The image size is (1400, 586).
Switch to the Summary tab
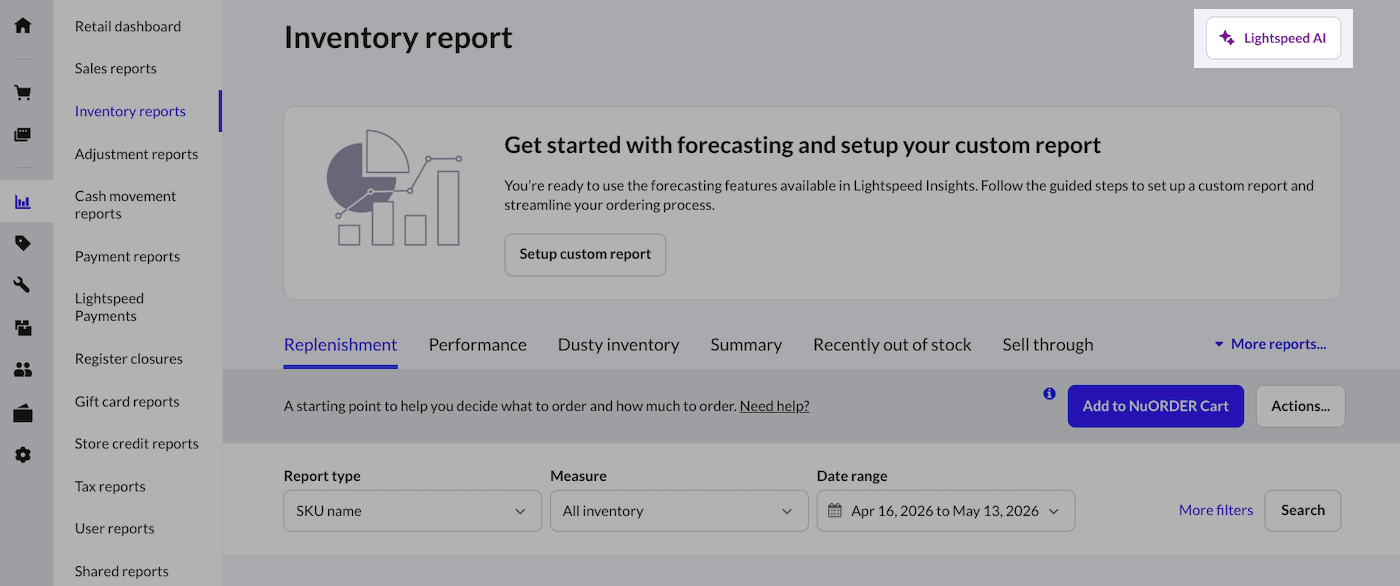746,345
